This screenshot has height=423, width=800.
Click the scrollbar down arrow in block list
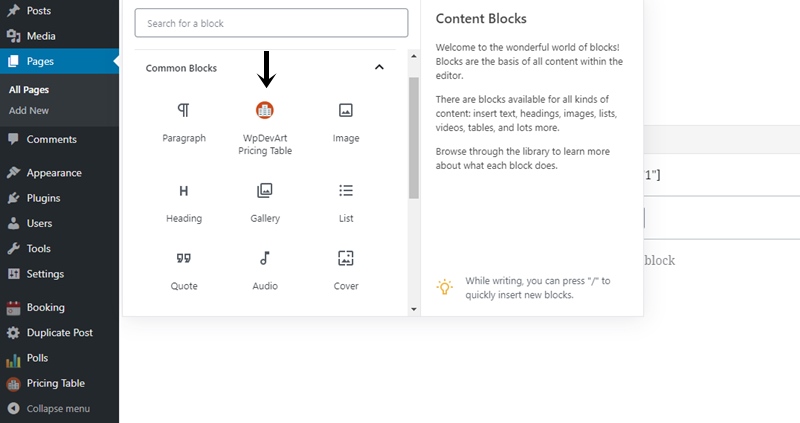[x=414, y=309]
